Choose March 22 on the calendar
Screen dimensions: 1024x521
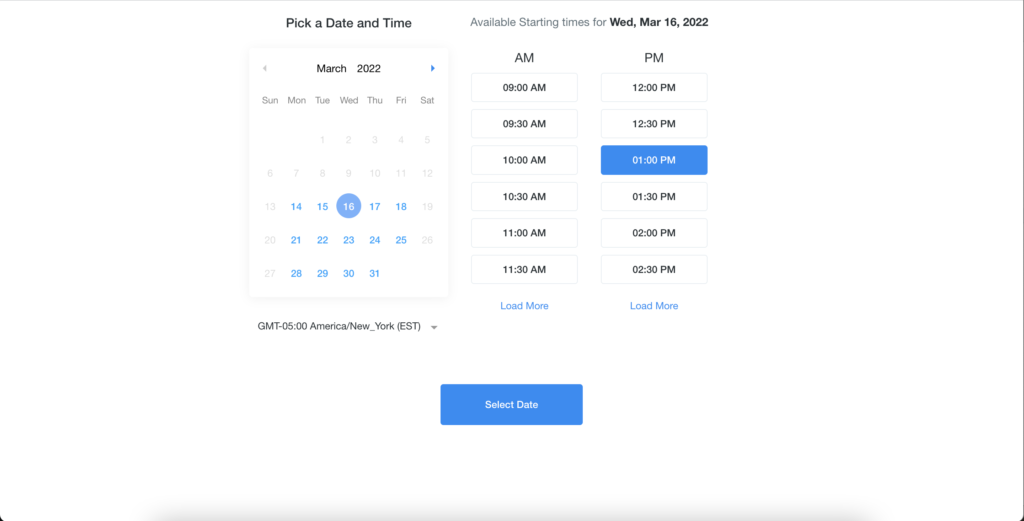(x=323, y=240)
